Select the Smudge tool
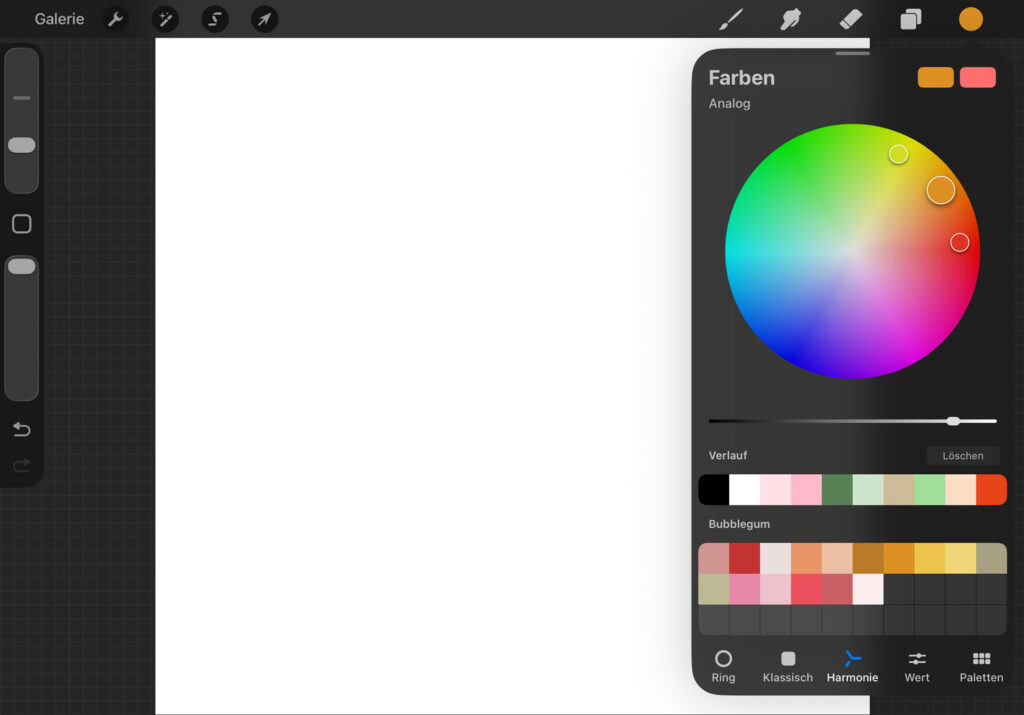Viewport: 1024px width, 715px height. pos(790,19)
